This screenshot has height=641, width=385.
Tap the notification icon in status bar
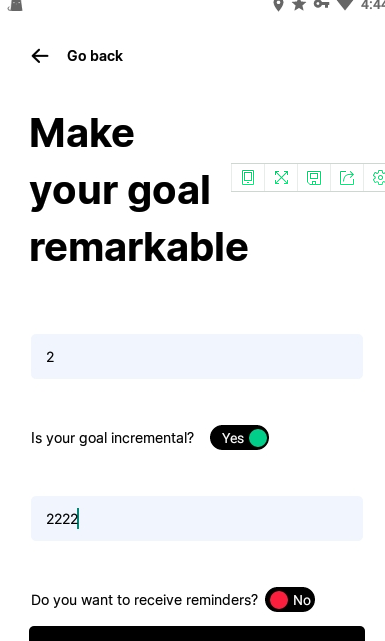pos(15,5)
